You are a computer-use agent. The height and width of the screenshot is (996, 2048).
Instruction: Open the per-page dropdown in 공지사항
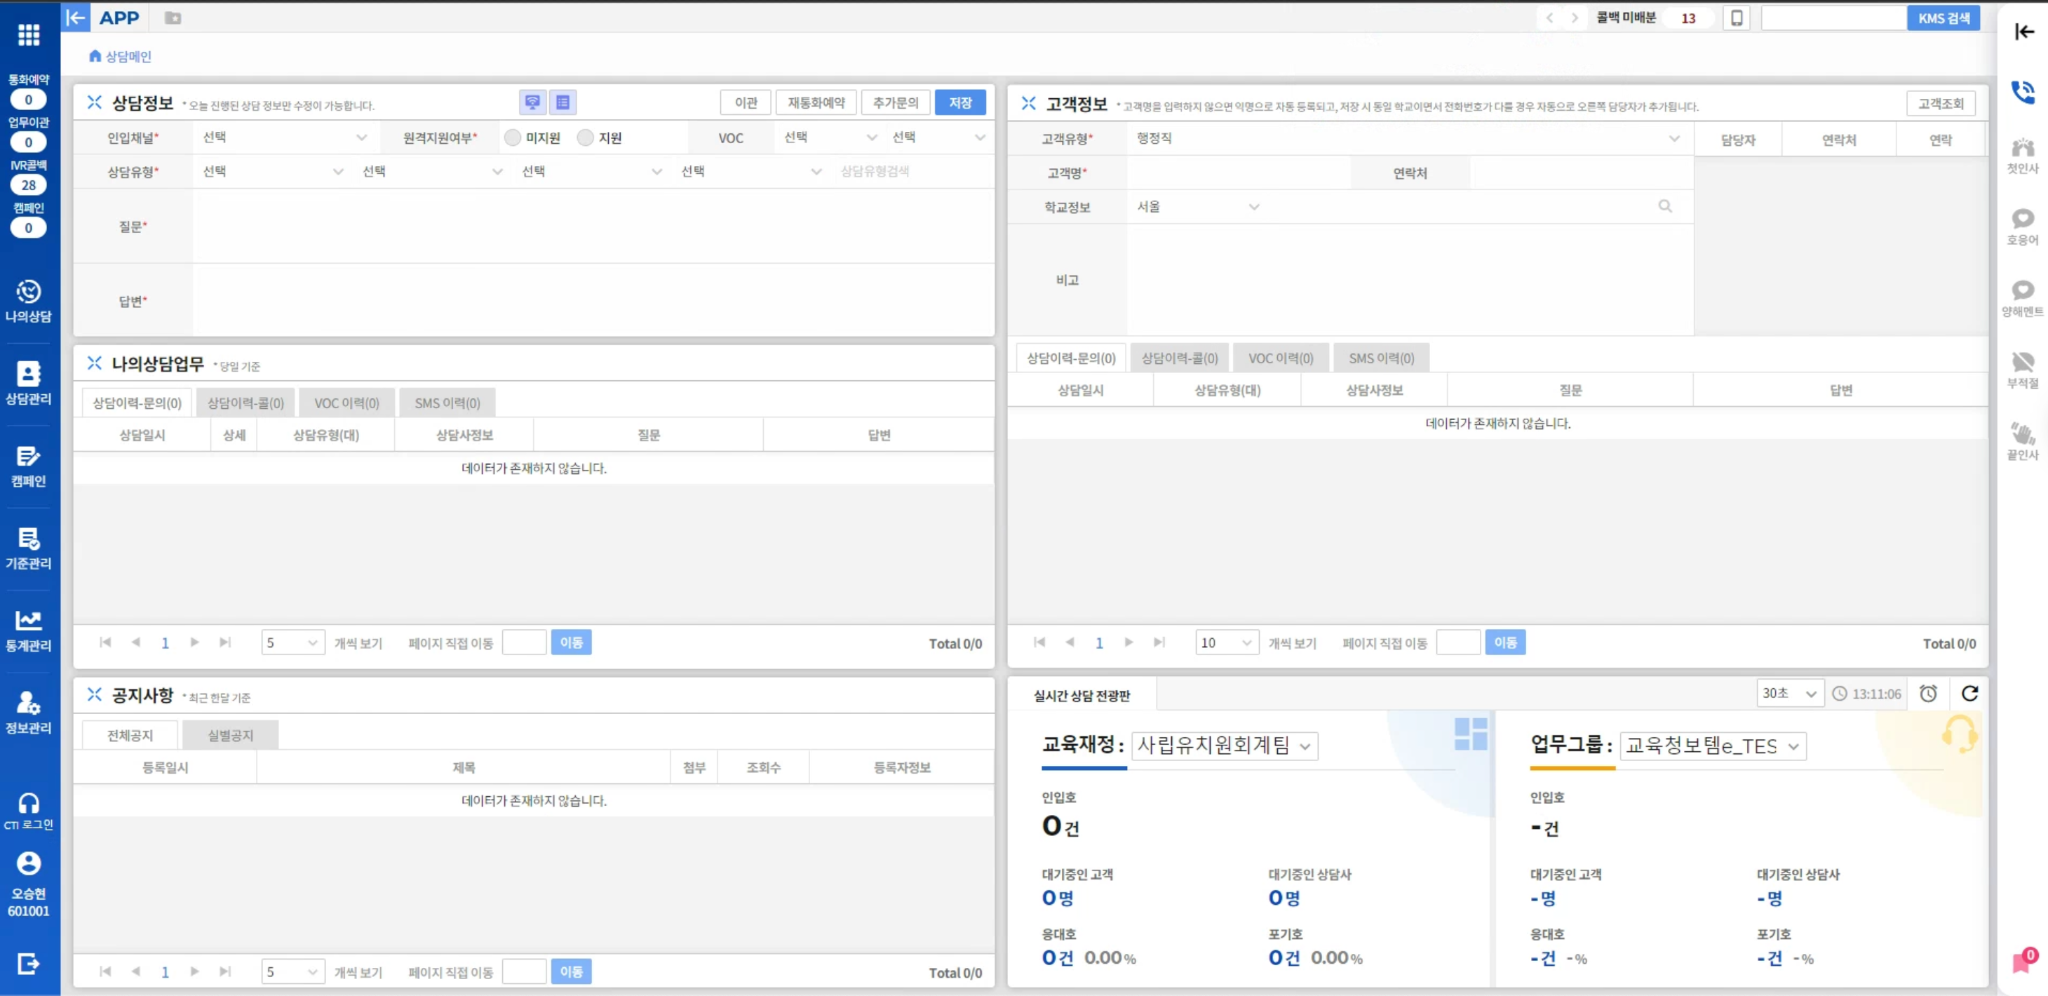point(293,971)
